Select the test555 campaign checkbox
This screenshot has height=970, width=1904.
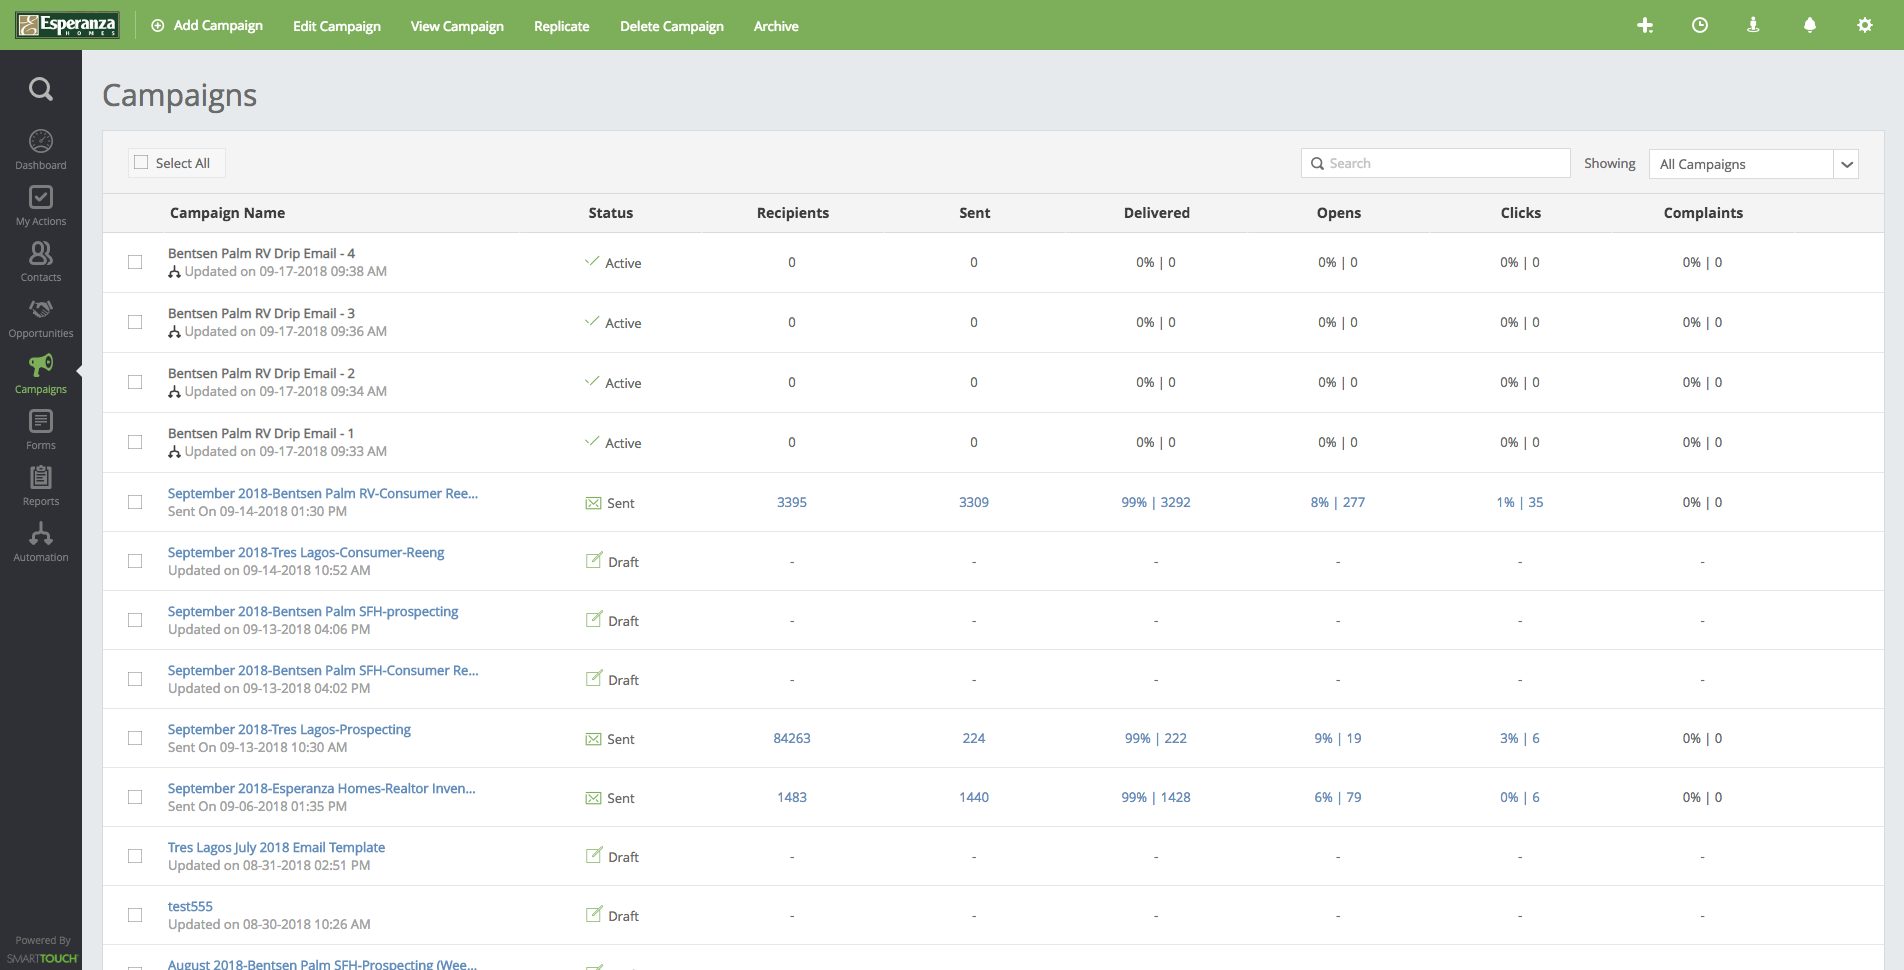(x=135, y=915)
